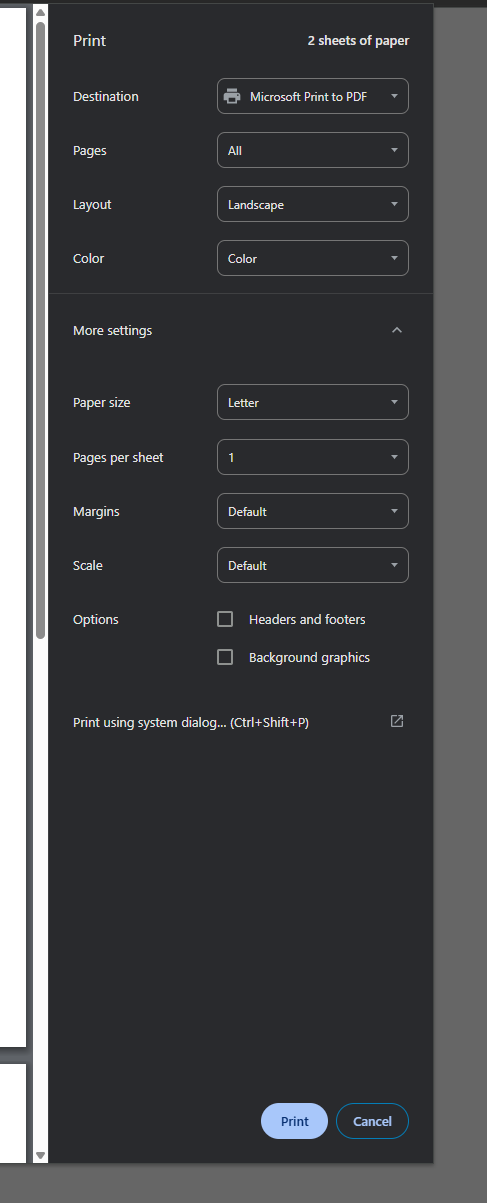Click scrollbar down arrow in preview
Viewport: 487px width, 1203px height.
click(40, 1155)
